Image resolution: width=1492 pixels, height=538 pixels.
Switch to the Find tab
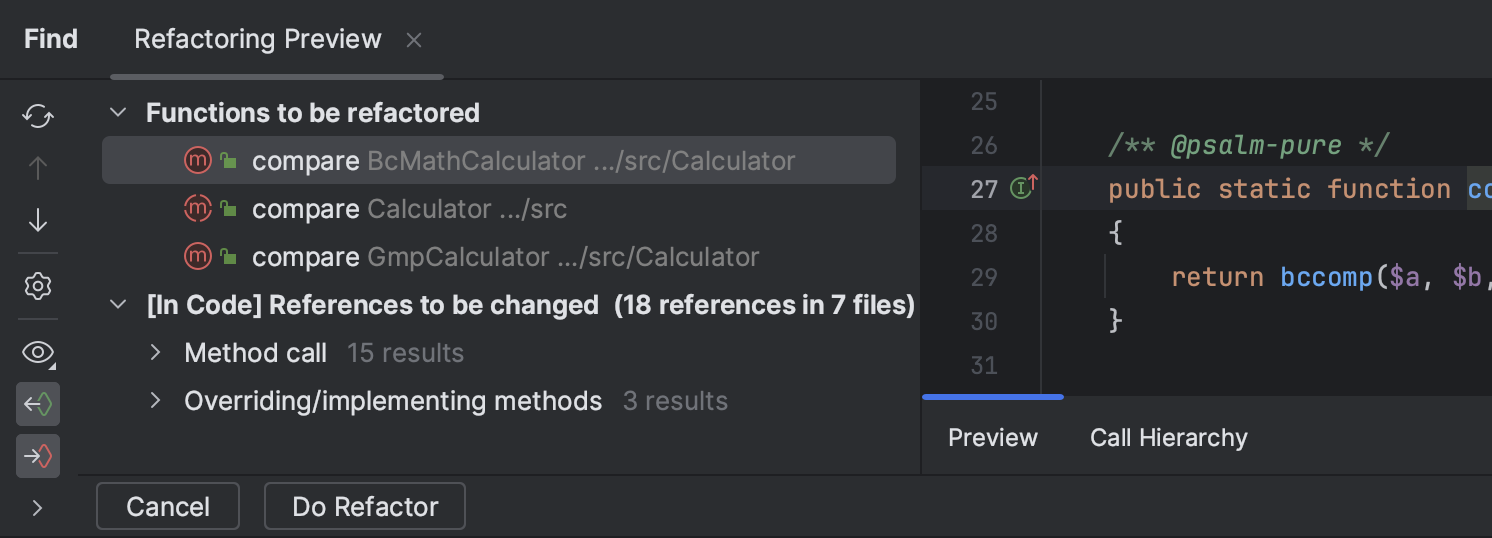click(51, 39)
